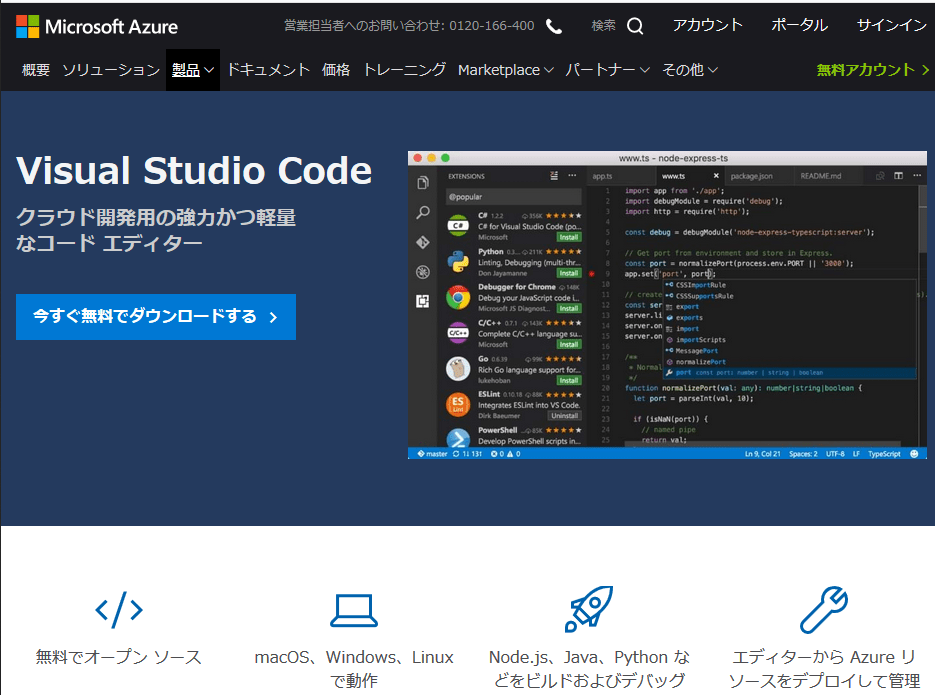Click the サインイン link

click(x=892, y=25)
